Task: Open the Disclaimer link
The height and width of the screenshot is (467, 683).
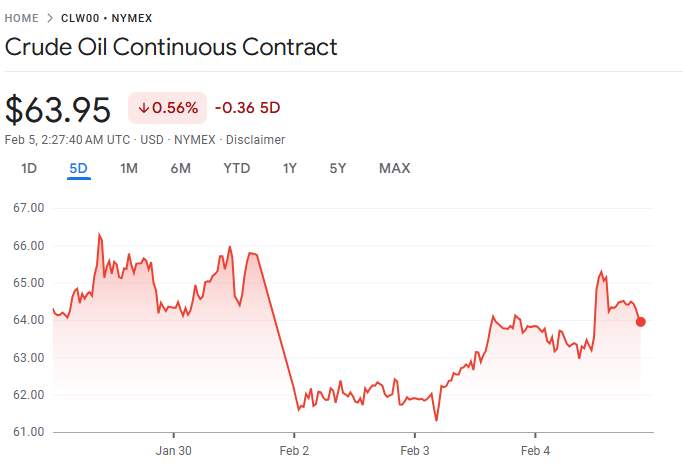Action: 255,140
